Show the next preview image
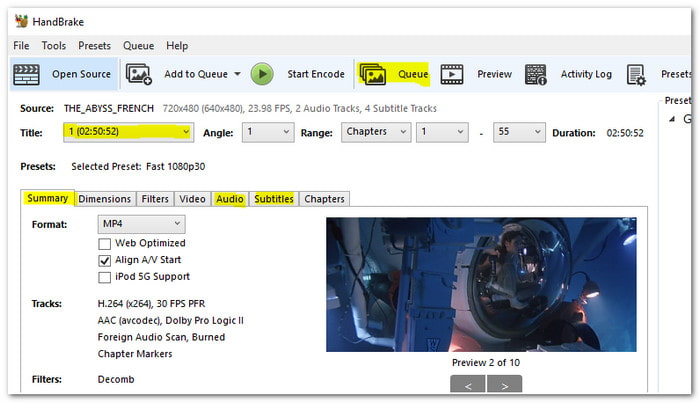 pyautogui.click(x=504, y=385)
